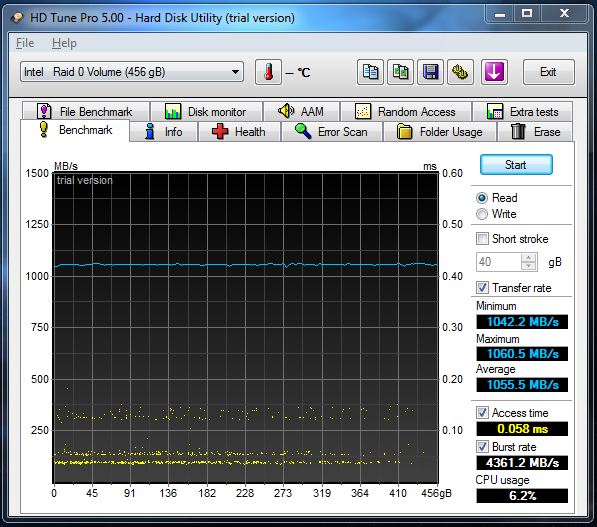The width and height of the screenshot is (597, 527).
Task: Open the Info tab
Action: click(x=164, y=132)
